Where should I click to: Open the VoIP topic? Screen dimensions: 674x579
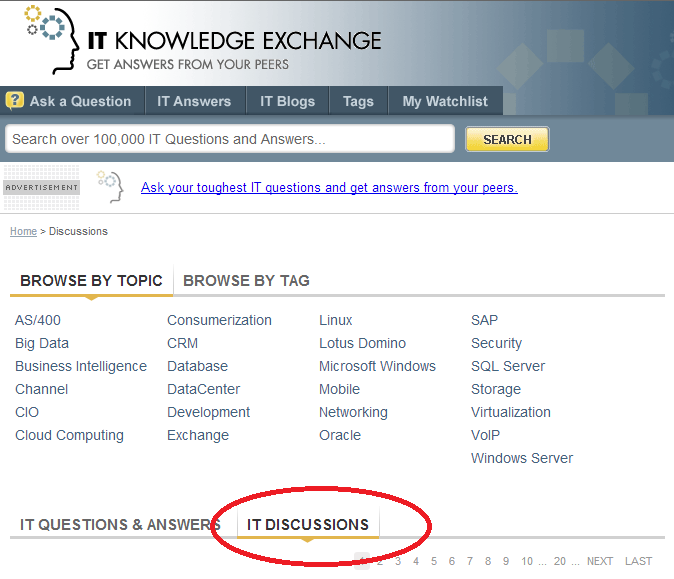pos(485,435)
